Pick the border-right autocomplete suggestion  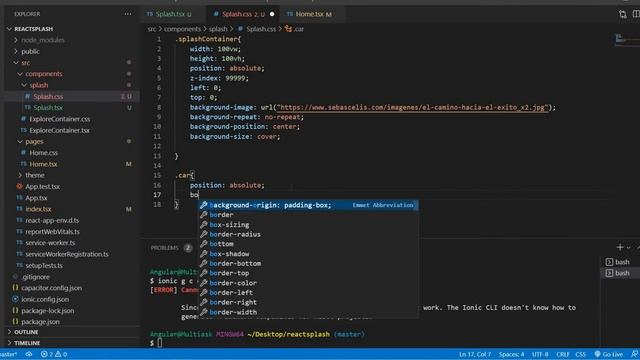click(x=308, y=302)
